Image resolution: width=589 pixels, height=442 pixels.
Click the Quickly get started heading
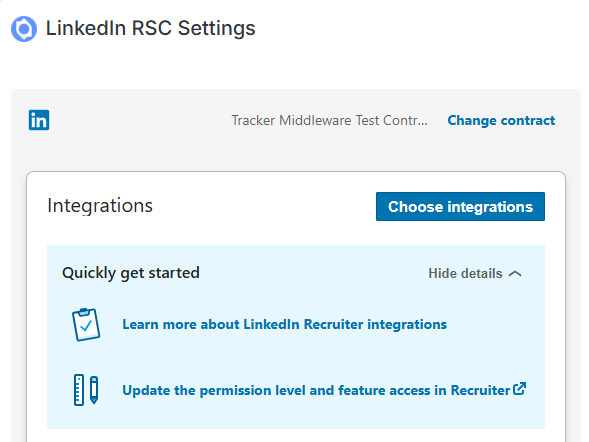pos(131,273)
